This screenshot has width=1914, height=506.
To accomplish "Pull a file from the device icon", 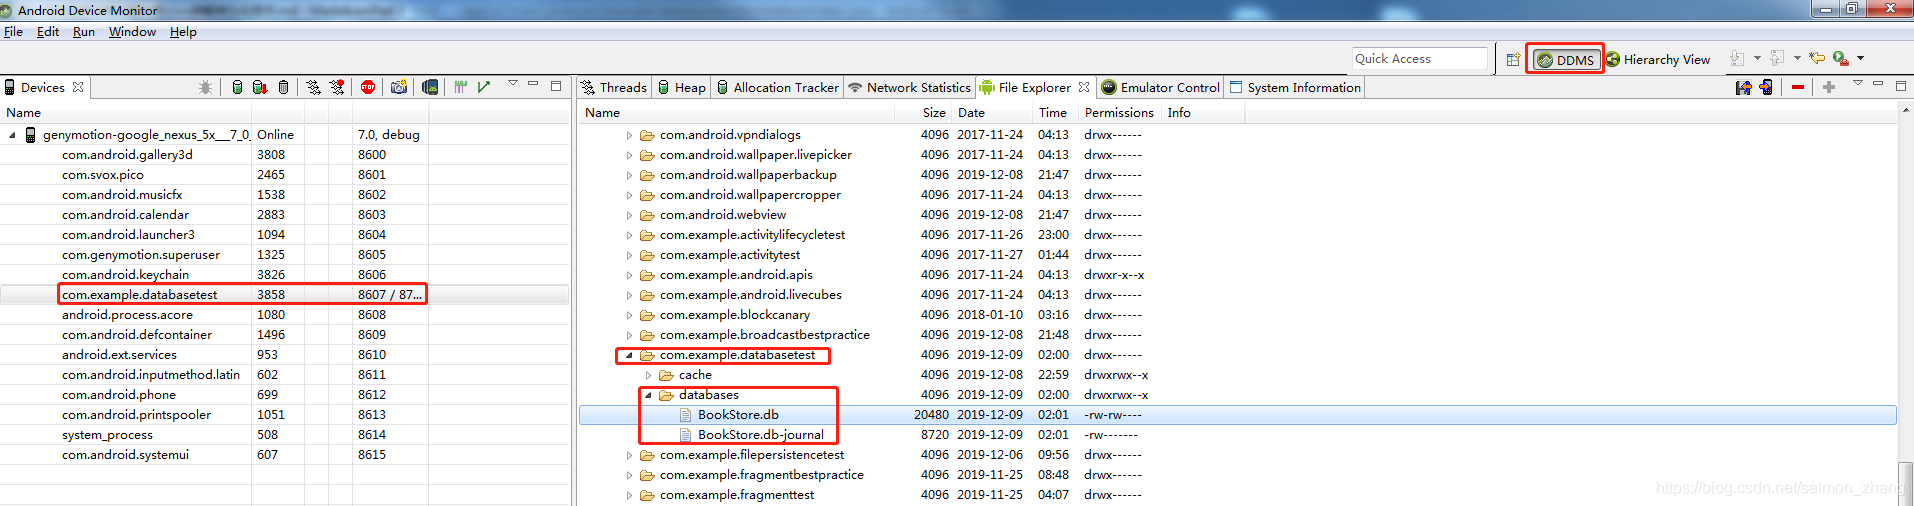I will 1744,87.
